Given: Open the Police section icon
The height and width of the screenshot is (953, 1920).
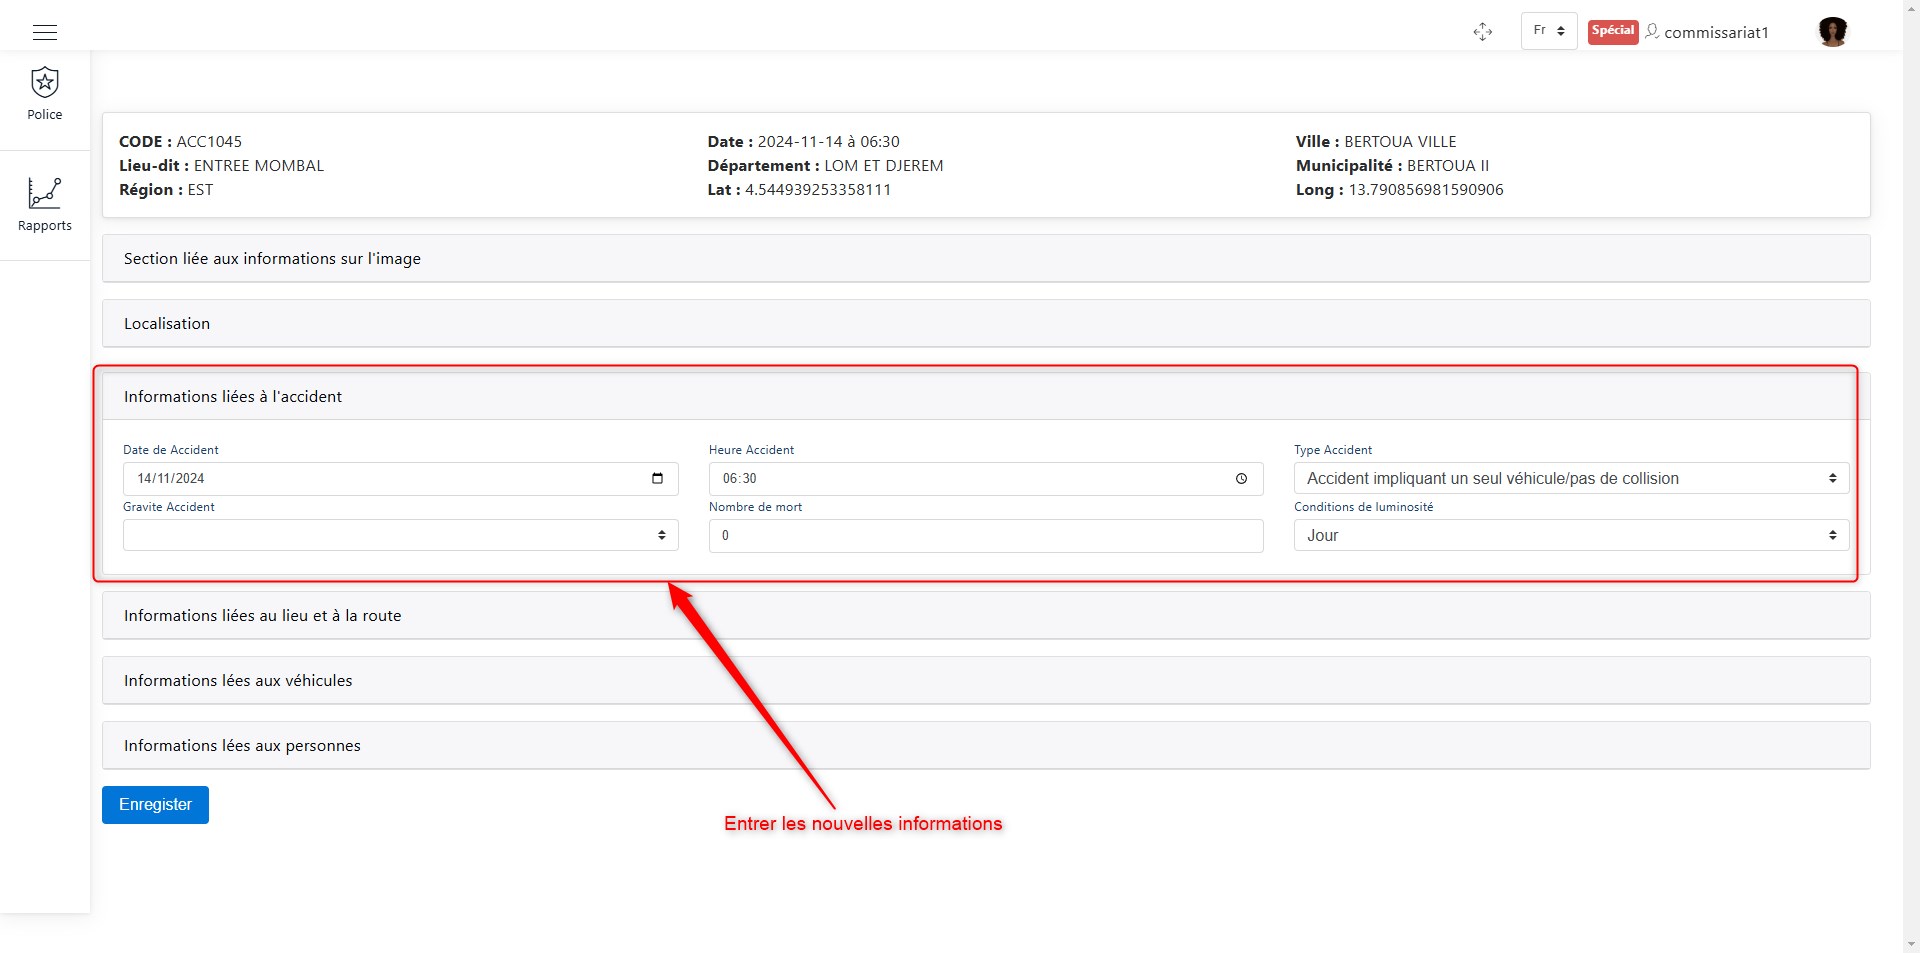Looking at the screenshot, I should pyautogui.click(x=45, y=82).
